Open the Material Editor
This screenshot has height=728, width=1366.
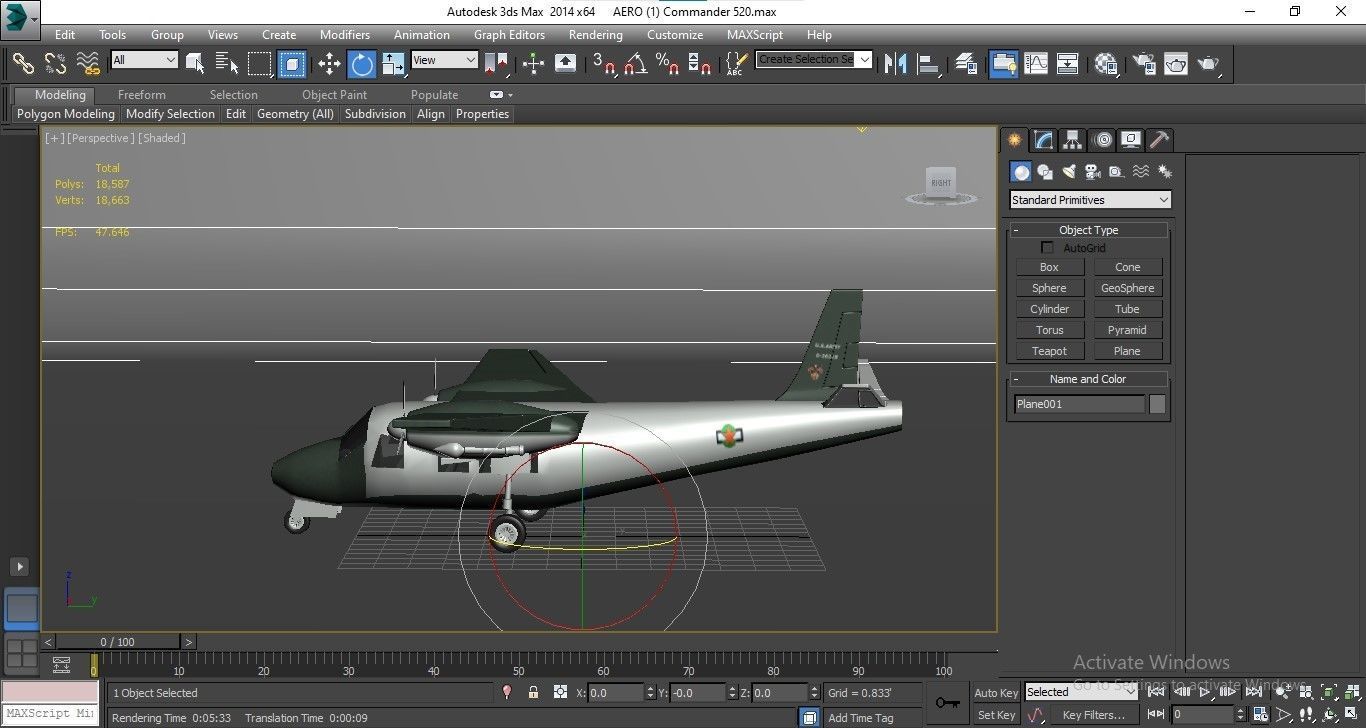pos(1105,63)
